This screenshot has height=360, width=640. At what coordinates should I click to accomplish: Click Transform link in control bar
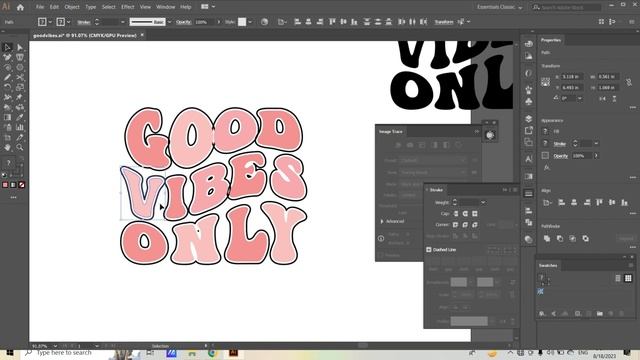[444, 22]
